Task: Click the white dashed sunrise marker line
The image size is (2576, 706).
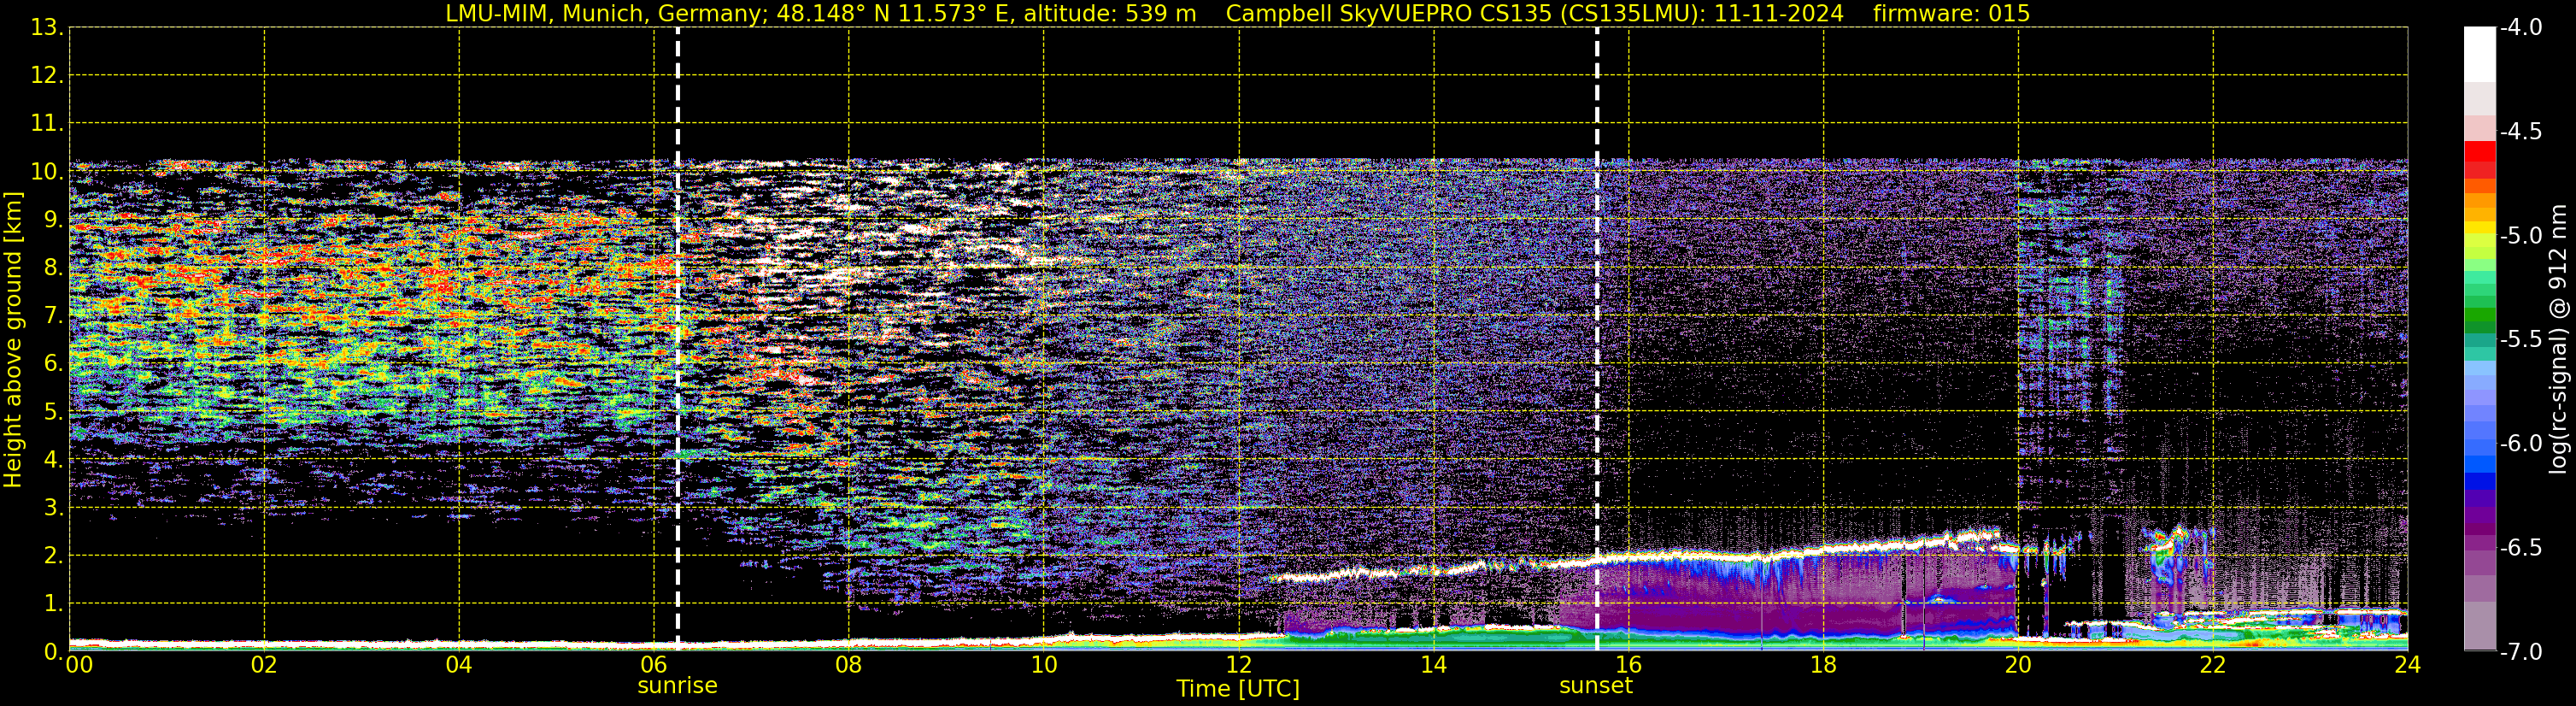Action: click(x=678, y=339)
